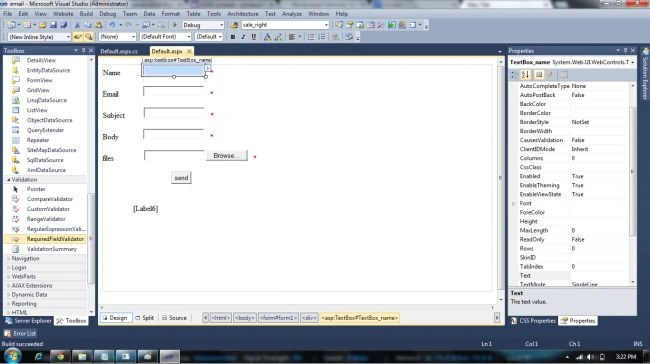Click the numbered list icon

pos(322,37)
